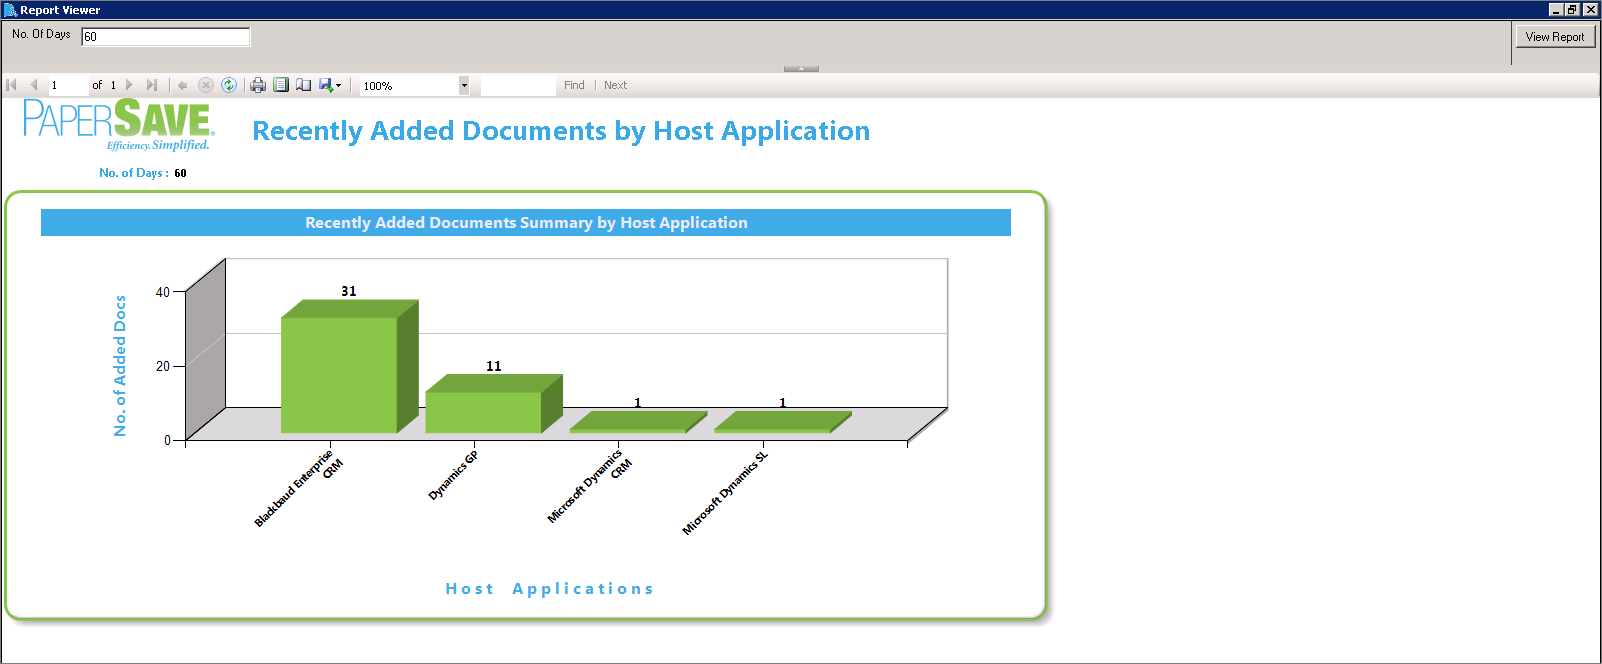Click the Blackbaud Enterprise CRM bar
1602x664 pixels.
(x=349, y=366)
